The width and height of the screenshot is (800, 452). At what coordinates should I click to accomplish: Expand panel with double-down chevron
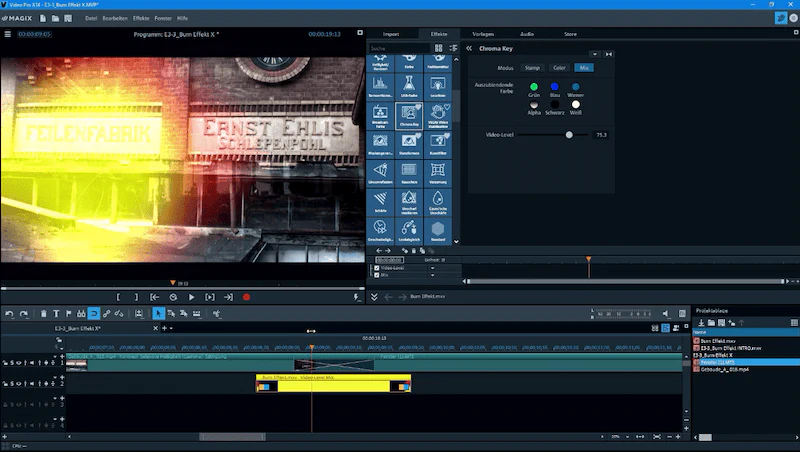click(x=374, y=296)
